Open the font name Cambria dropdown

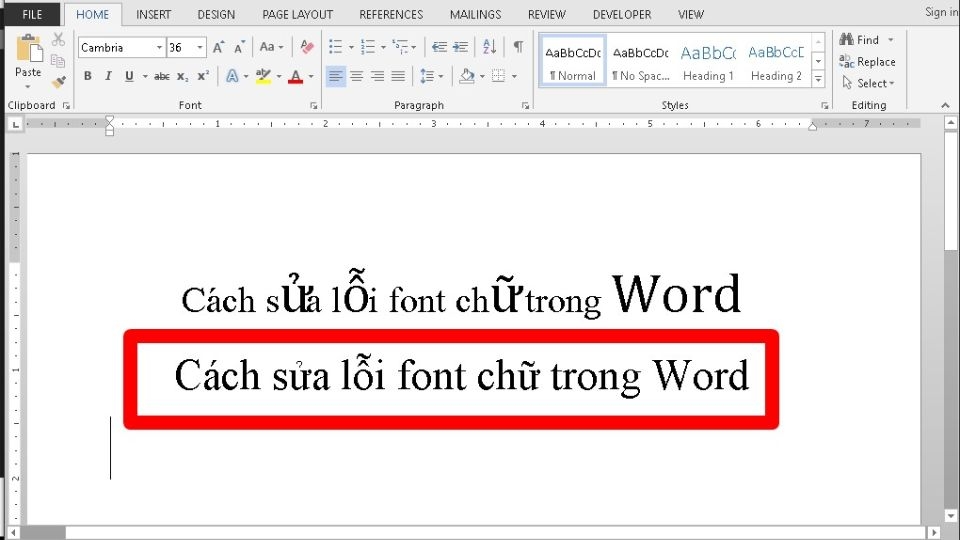click(159, 47)
